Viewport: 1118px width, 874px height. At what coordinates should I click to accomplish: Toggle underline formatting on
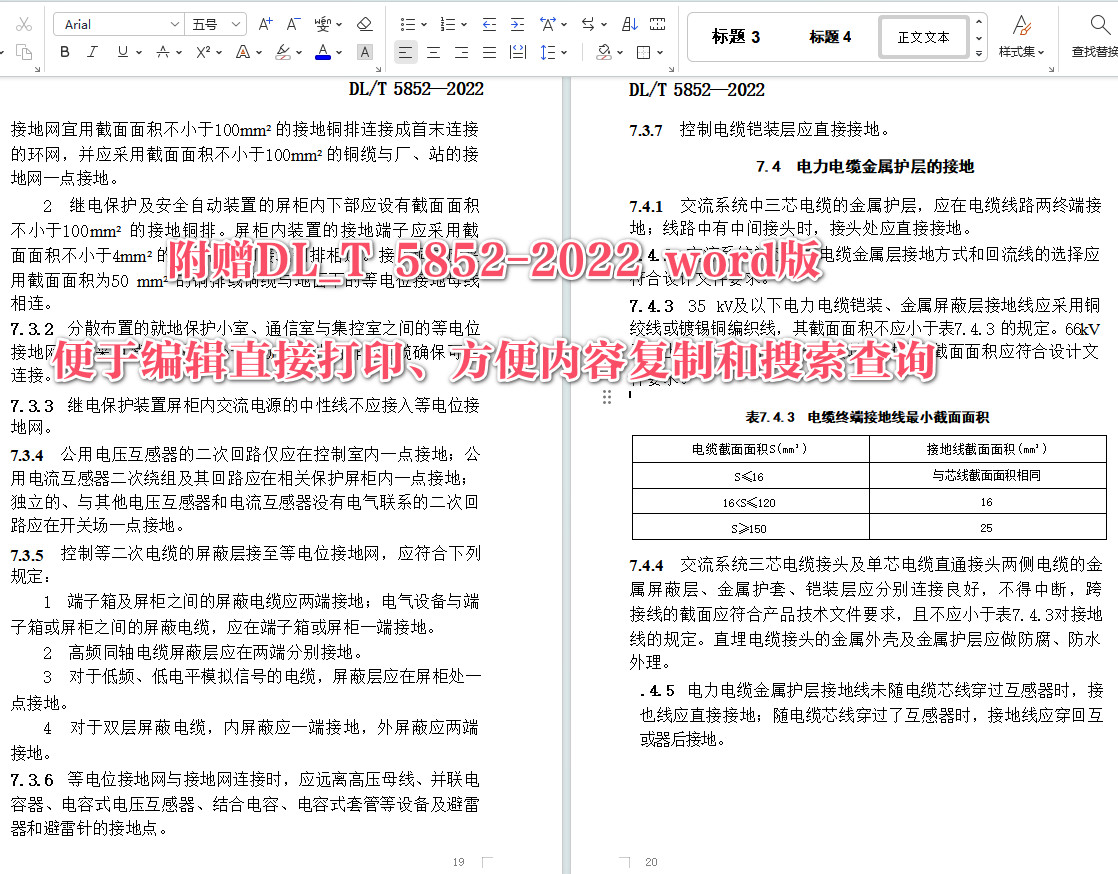pyautogui.click(x=121, y=52)
